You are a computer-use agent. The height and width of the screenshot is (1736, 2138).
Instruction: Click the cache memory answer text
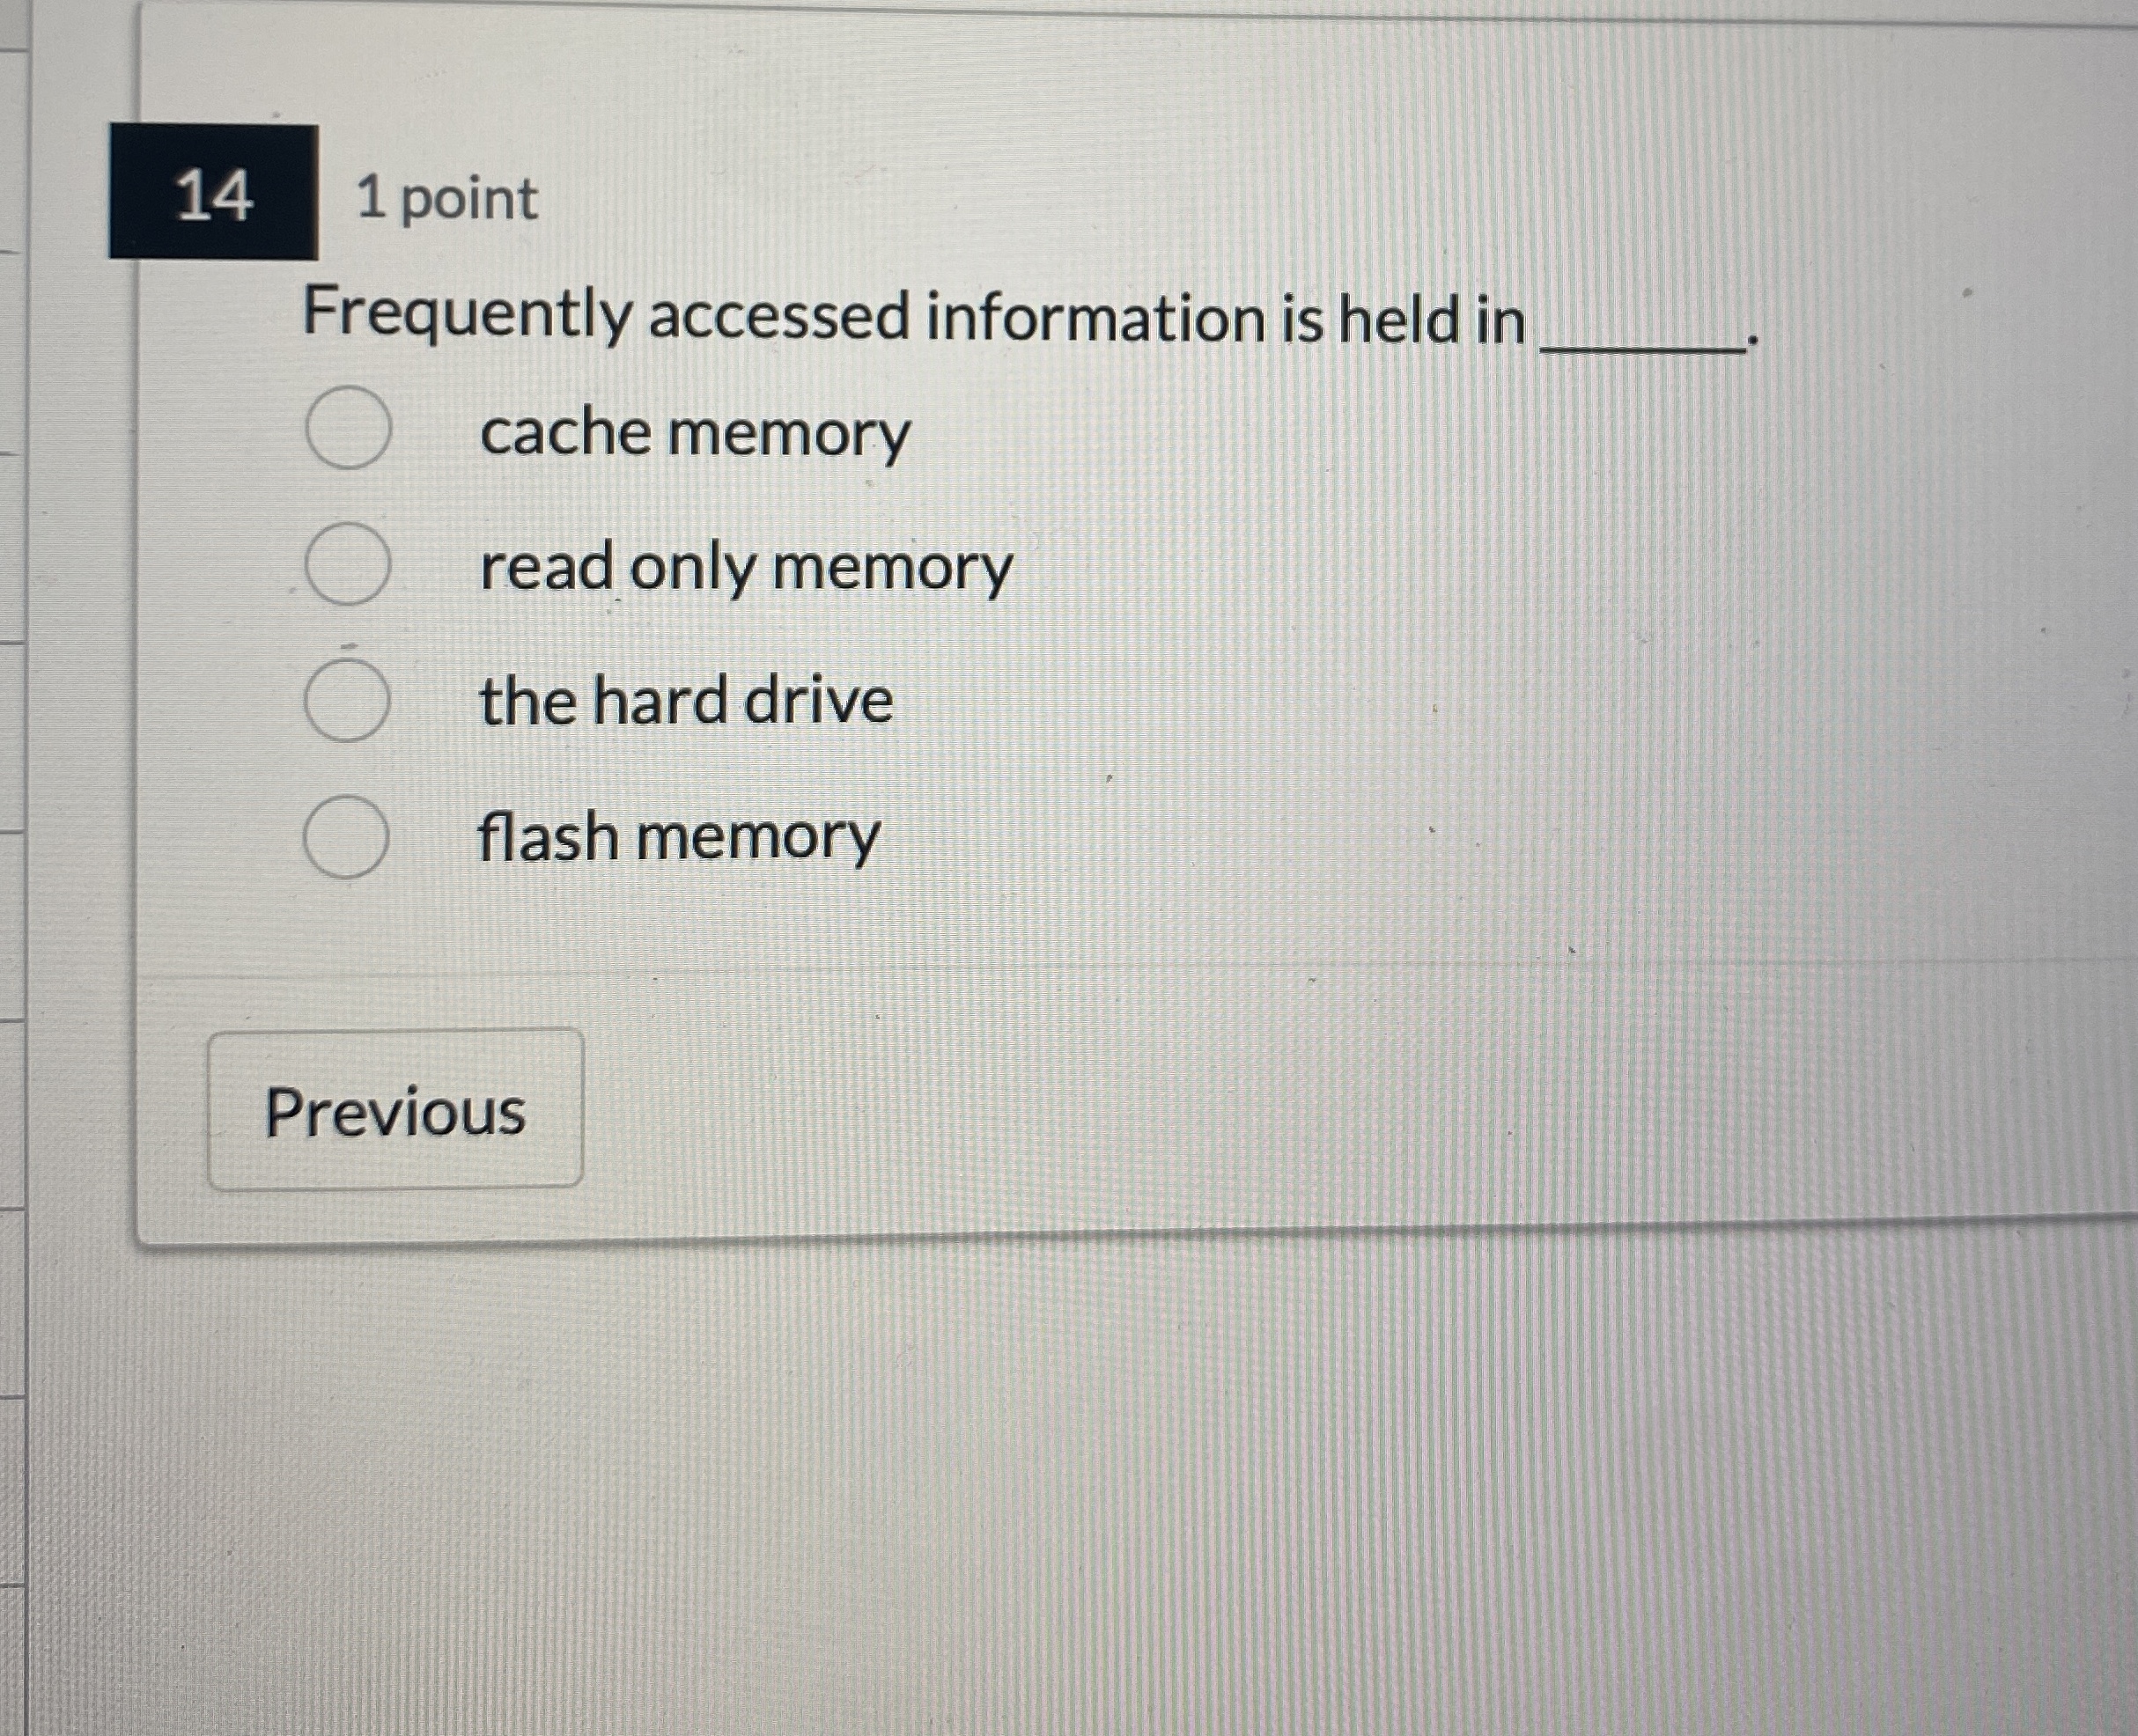(x=693, y=435)
